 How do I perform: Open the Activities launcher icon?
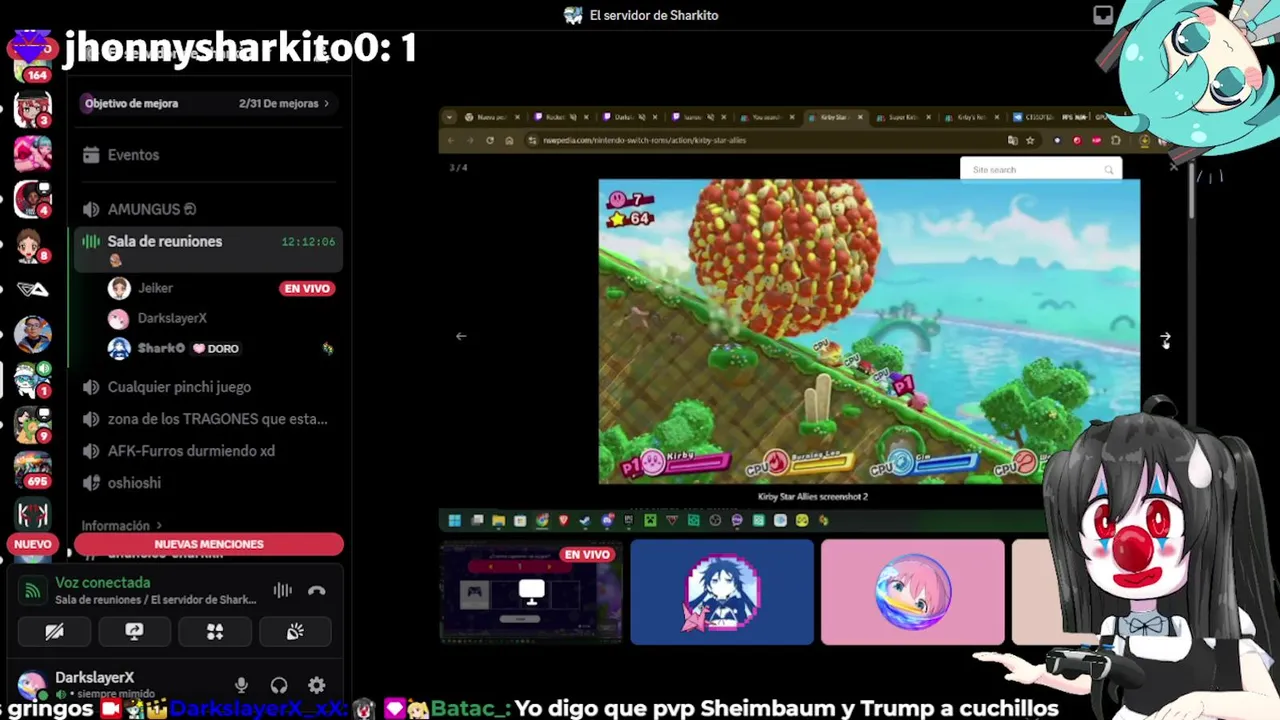(x=214, y=632)
